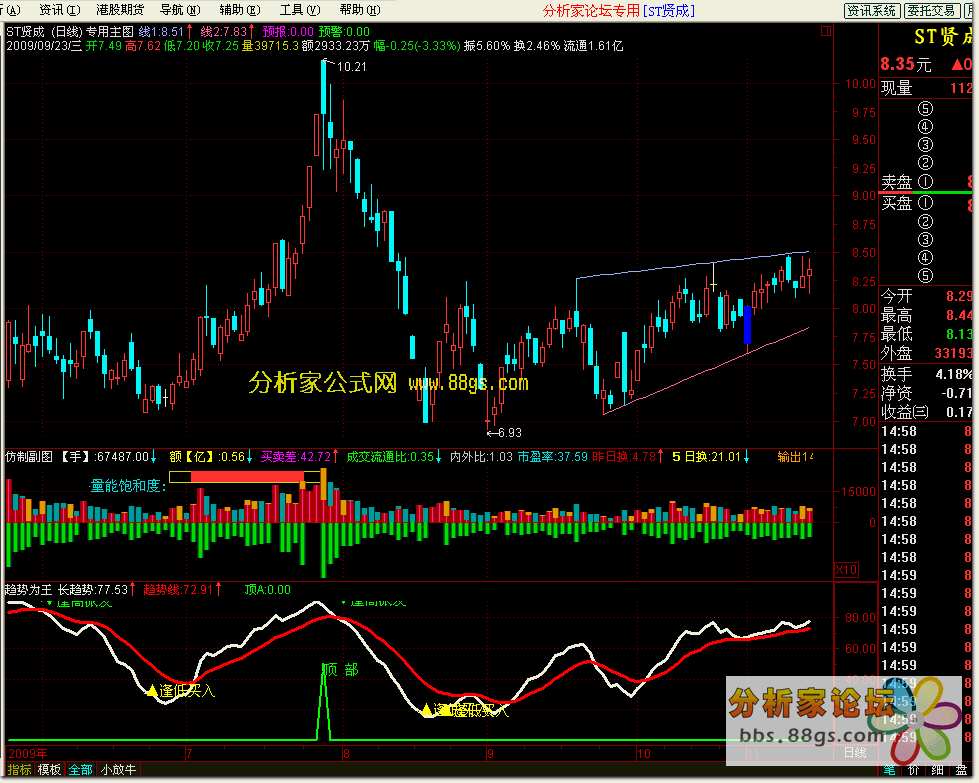
Task: Click the 长趋势:77.53 value
Action: 93,589
